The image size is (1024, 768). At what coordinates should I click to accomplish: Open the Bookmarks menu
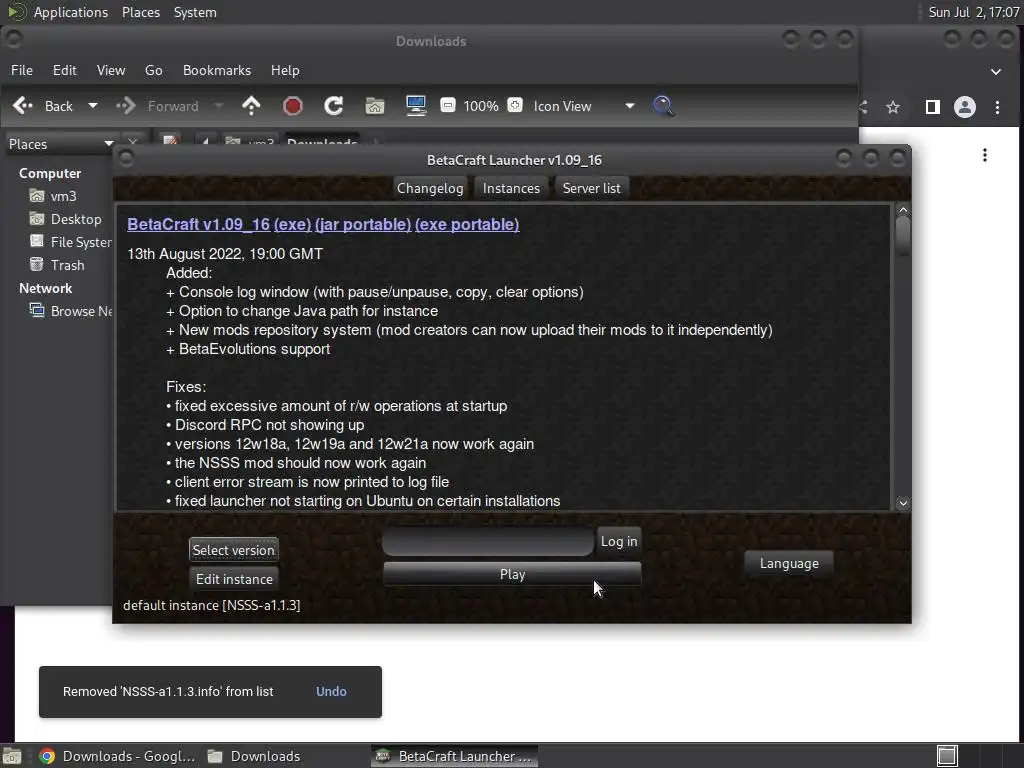point(217,70)
